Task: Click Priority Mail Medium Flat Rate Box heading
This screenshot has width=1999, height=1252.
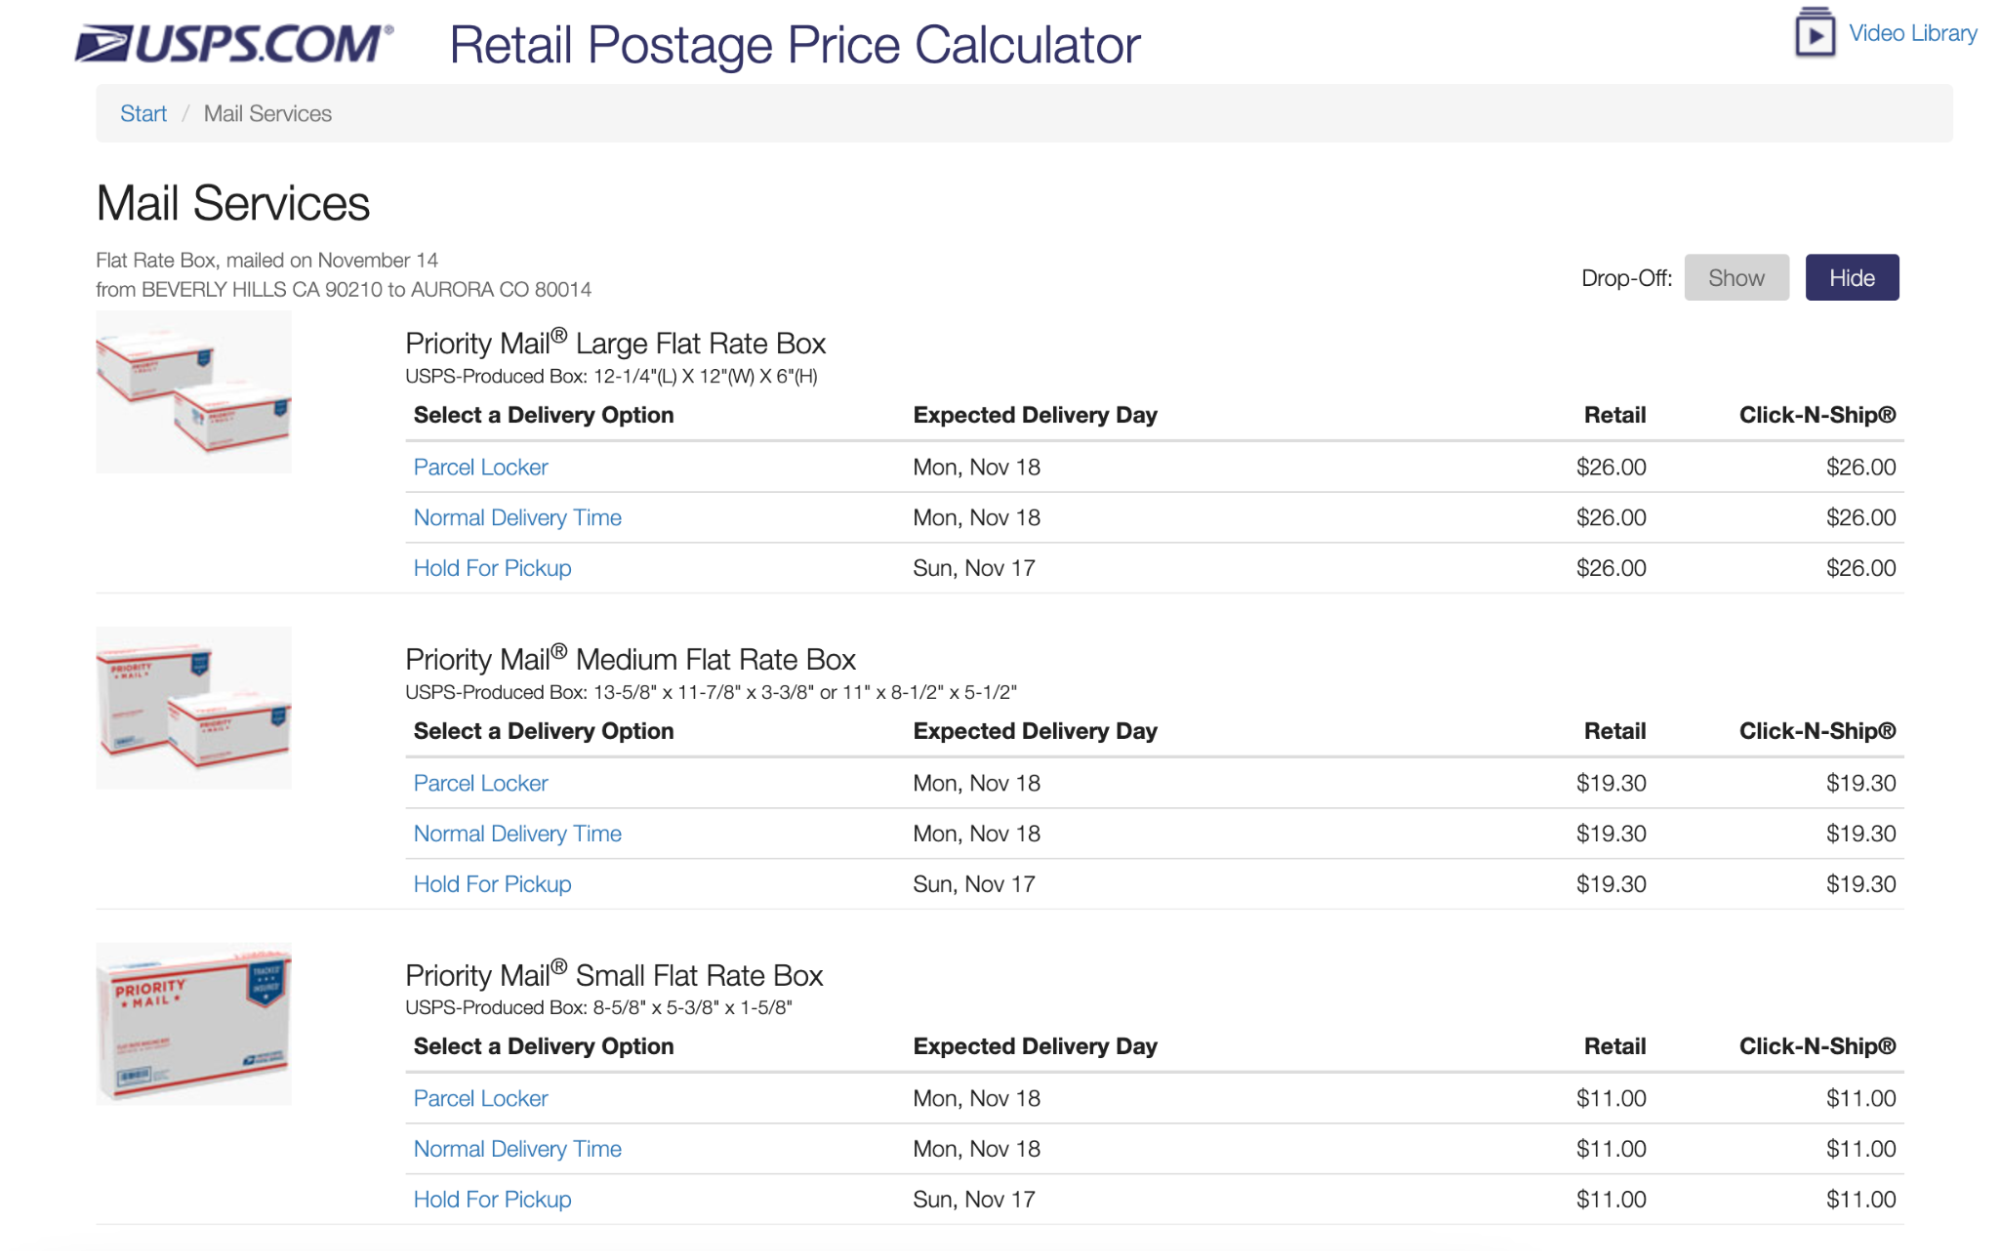Action: (630, 659)
